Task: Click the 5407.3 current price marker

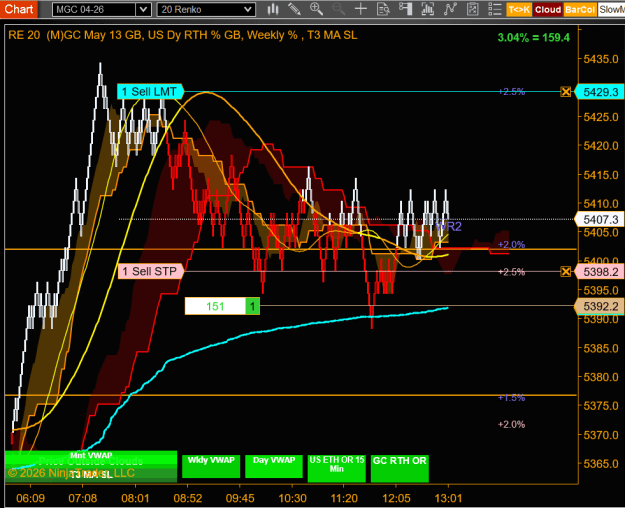Action: pos(599,219)
